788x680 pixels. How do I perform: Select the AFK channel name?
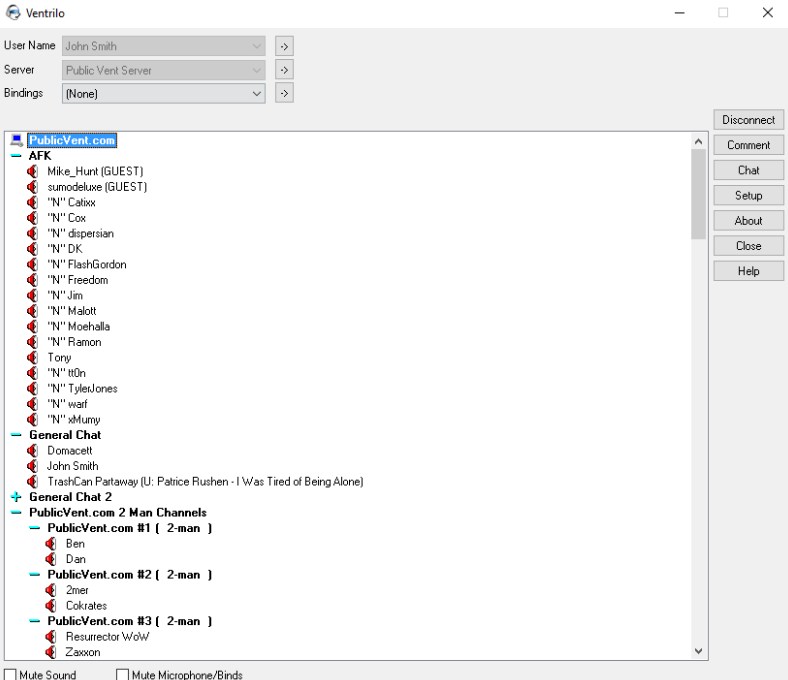(40, 156)
